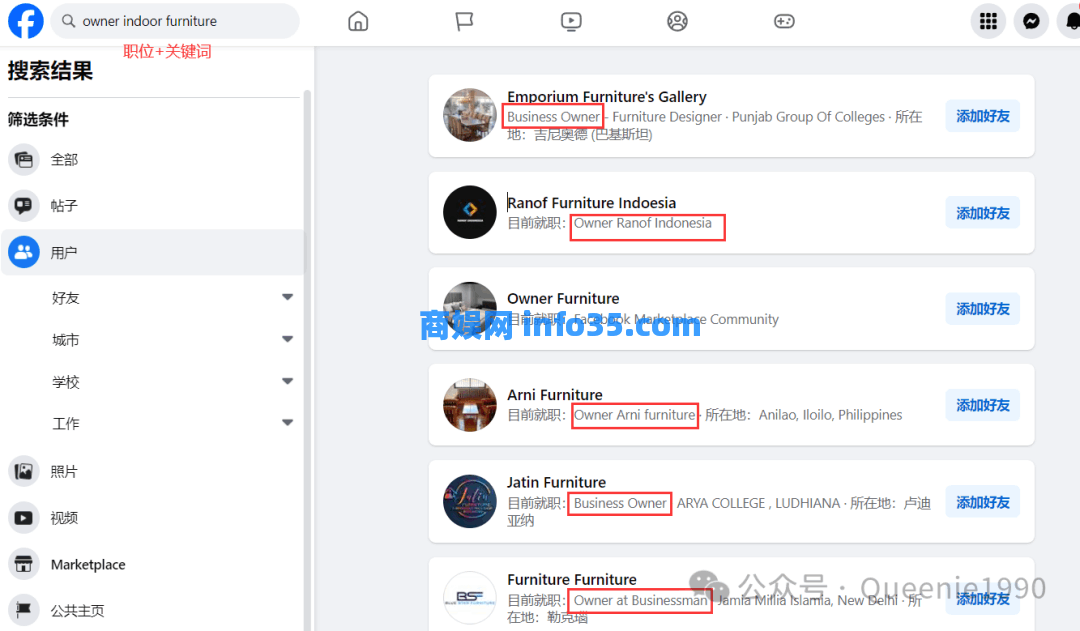Add Jatin Furniture as friend
Image resolution: width=1080 pixels, height=631 pixels.
(983, 502)
